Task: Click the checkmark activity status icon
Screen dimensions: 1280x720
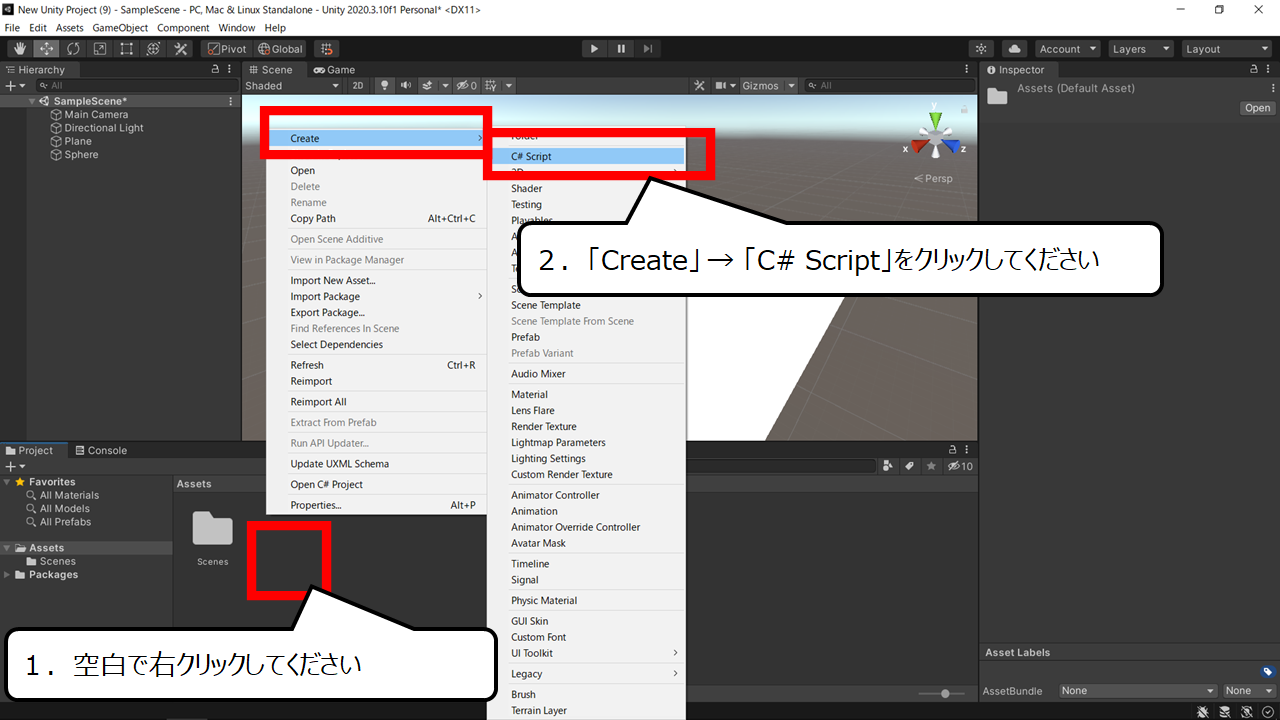Action: [x=1268, y=711]
